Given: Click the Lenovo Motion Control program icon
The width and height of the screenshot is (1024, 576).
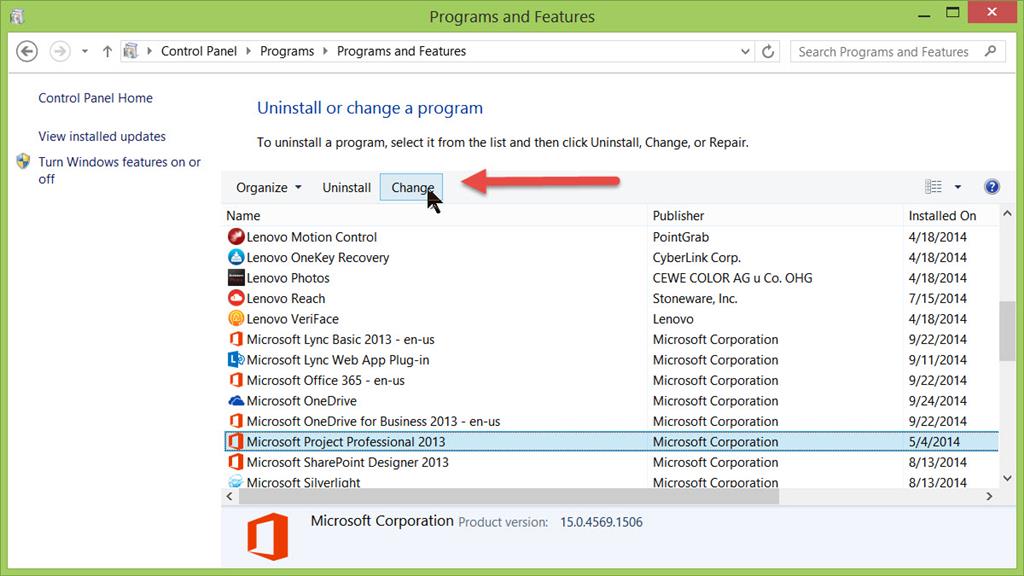Looking at the screenshot, I should click(x=236, y=236).
